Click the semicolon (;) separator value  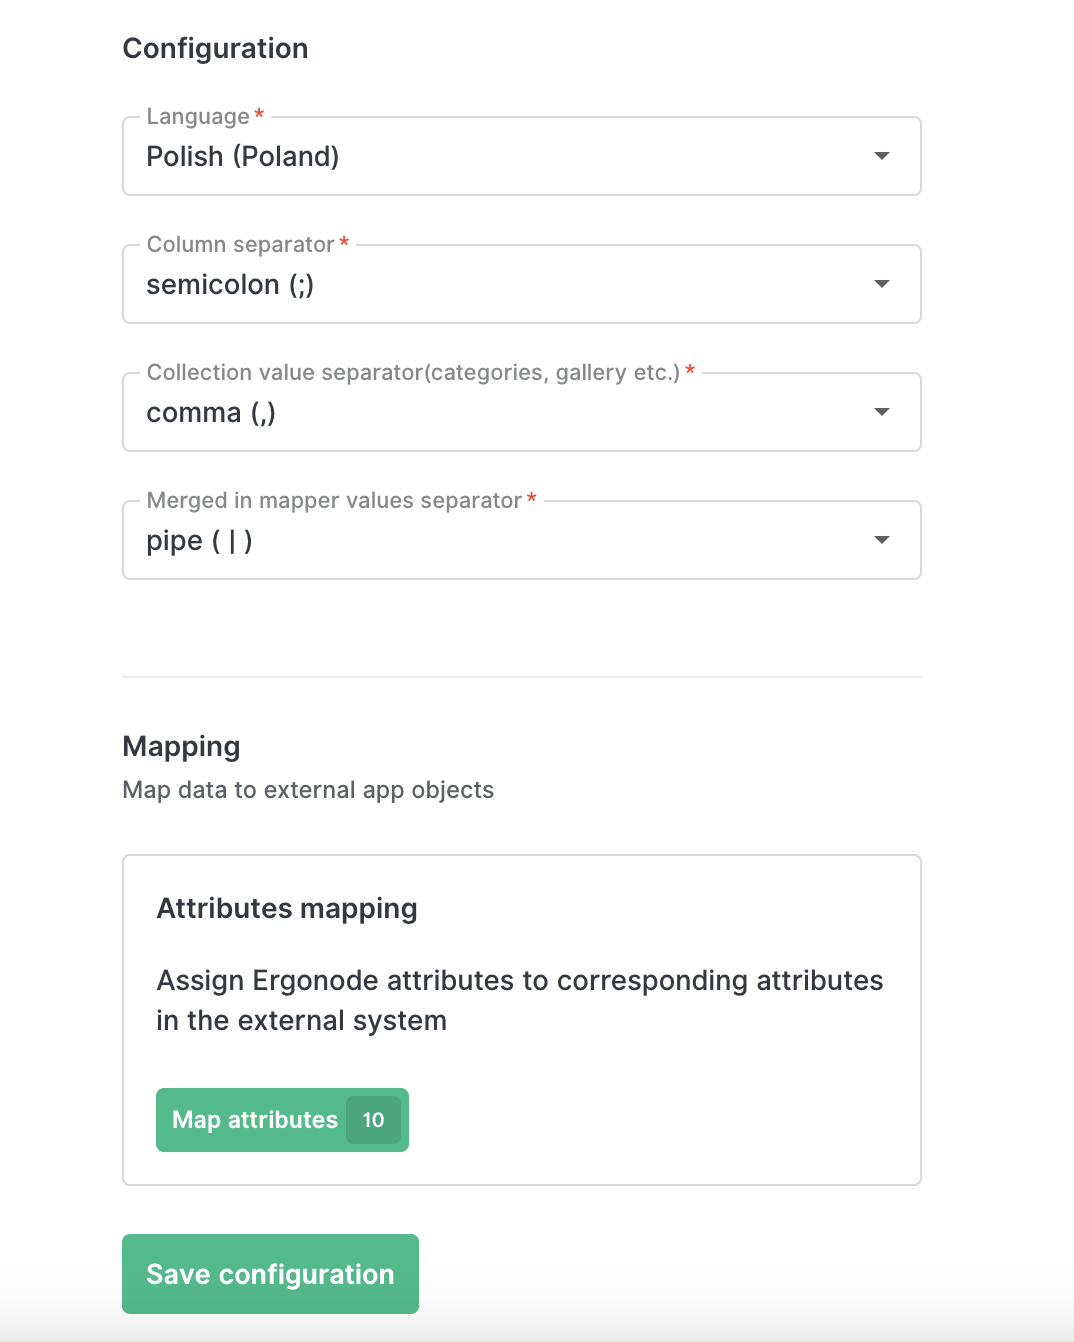click(x=230, y=285)
